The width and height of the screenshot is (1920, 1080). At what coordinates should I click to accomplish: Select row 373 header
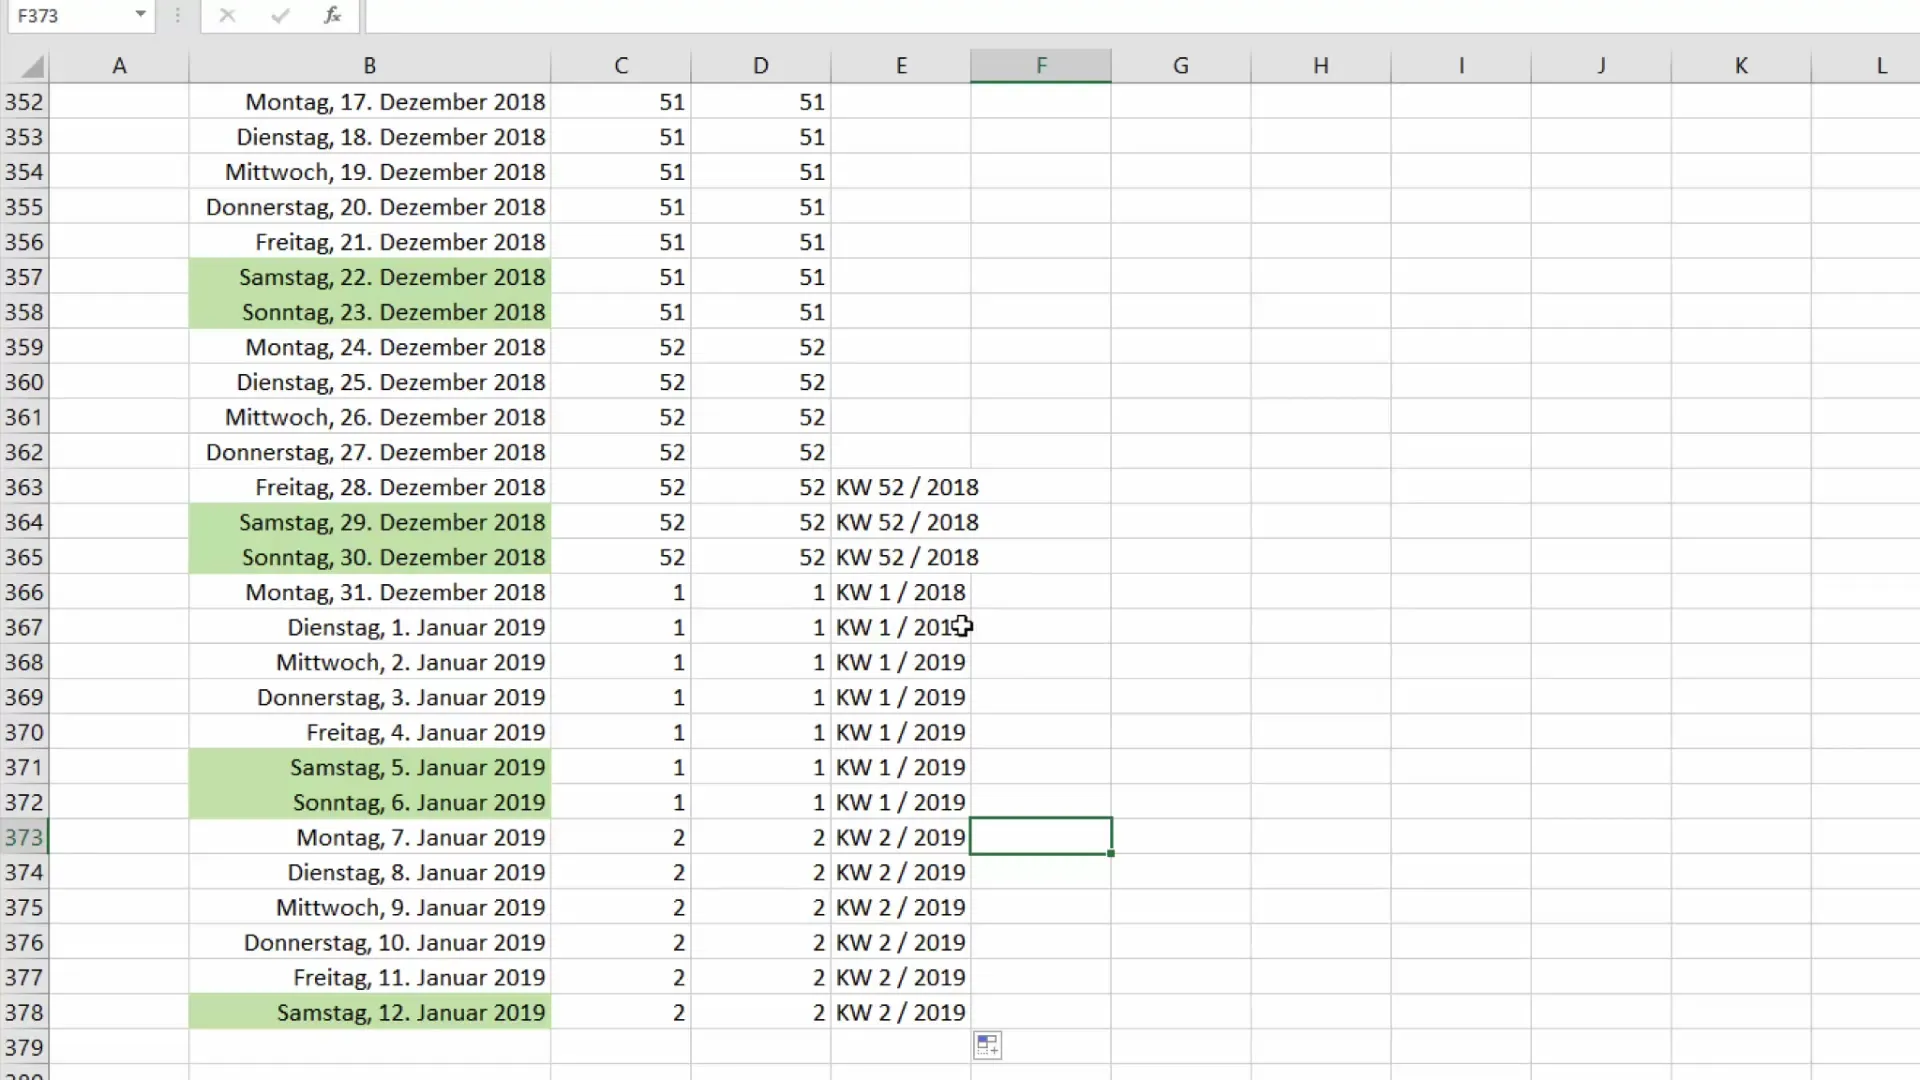pyautogui.click(x=24, y=837)
